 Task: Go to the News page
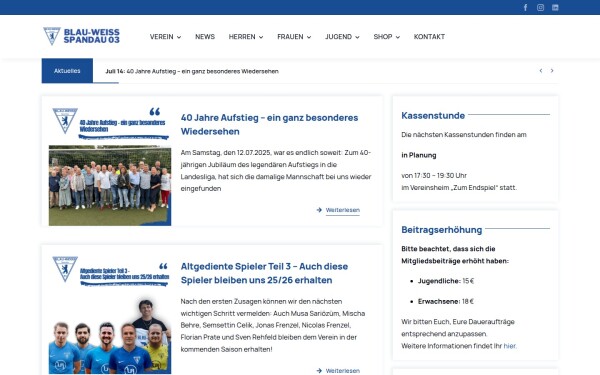205,37
